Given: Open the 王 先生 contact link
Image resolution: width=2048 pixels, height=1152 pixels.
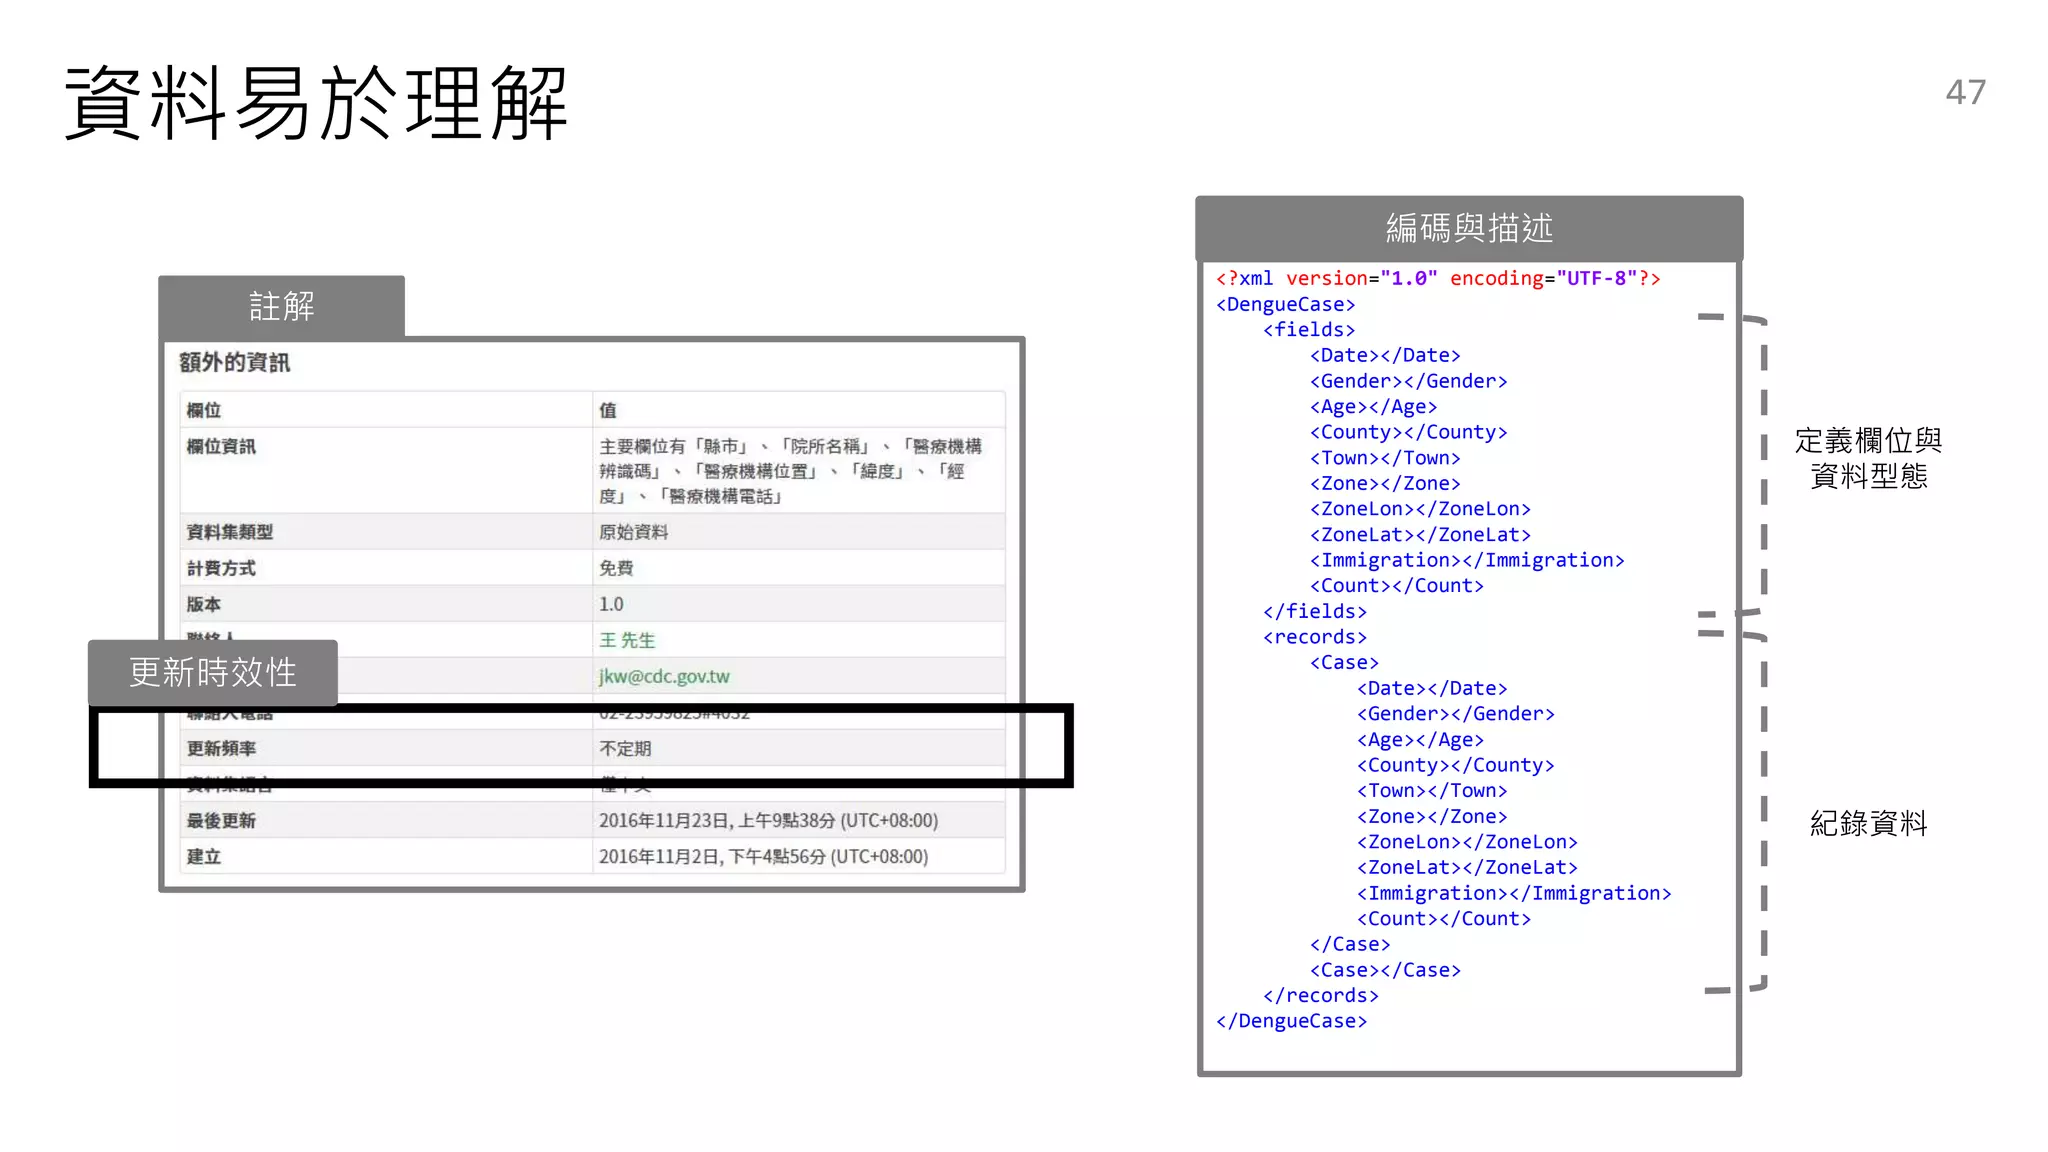Looking at the screenshot, I should (x=627, y=640).
